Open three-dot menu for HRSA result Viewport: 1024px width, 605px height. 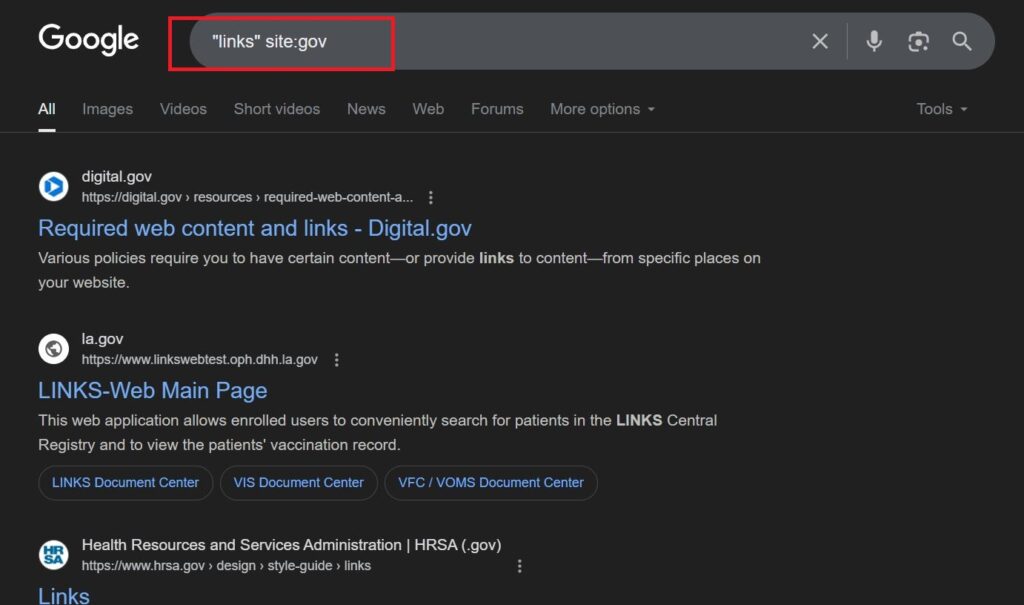(x=519, y=566)
